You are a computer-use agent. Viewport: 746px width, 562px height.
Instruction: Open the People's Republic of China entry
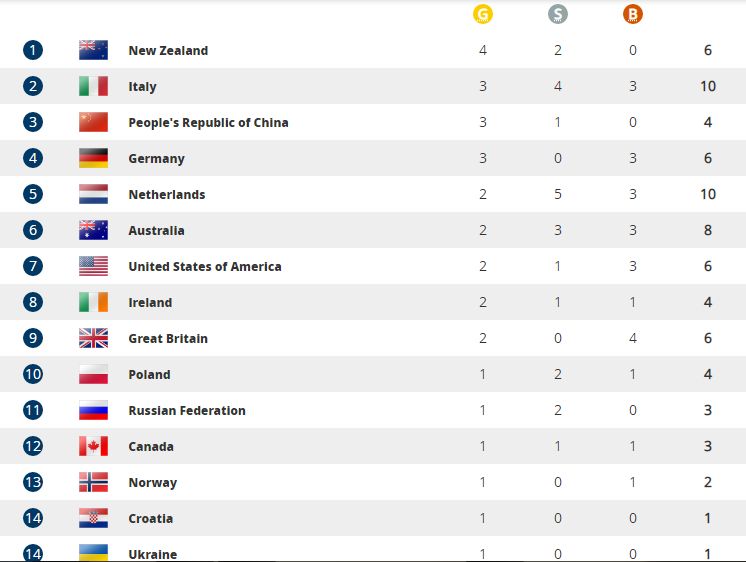[208, 123]
